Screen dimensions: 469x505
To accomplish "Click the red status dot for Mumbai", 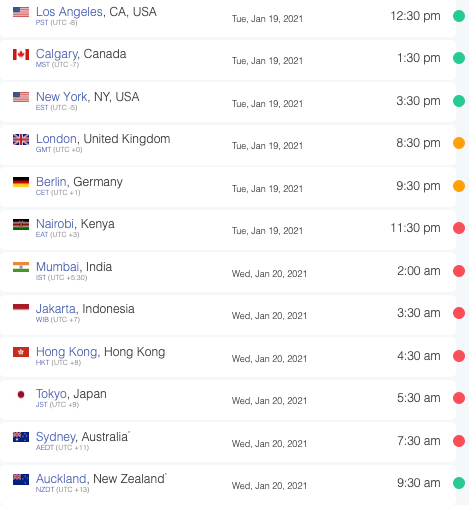I will [459, 271].
